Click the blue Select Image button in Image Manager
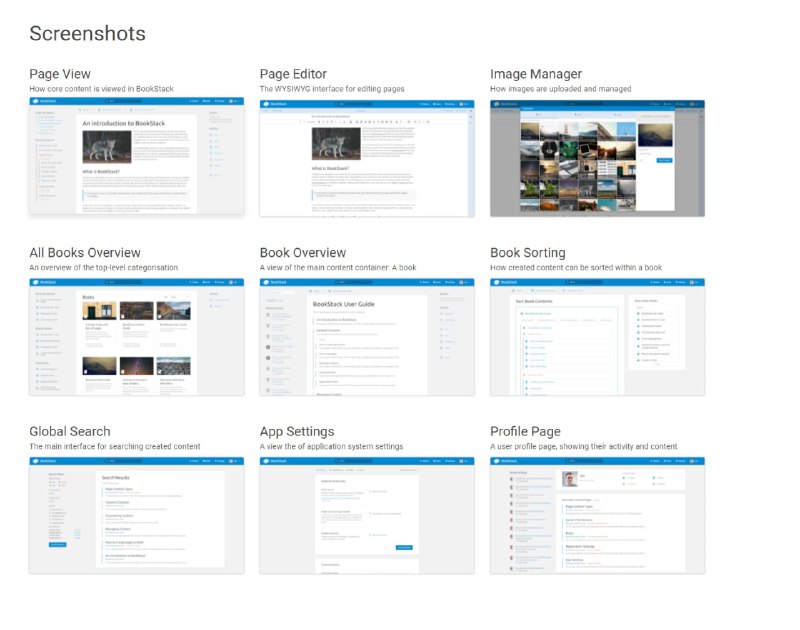The width and height of the screenshot is (800, 630). point(664,159)
